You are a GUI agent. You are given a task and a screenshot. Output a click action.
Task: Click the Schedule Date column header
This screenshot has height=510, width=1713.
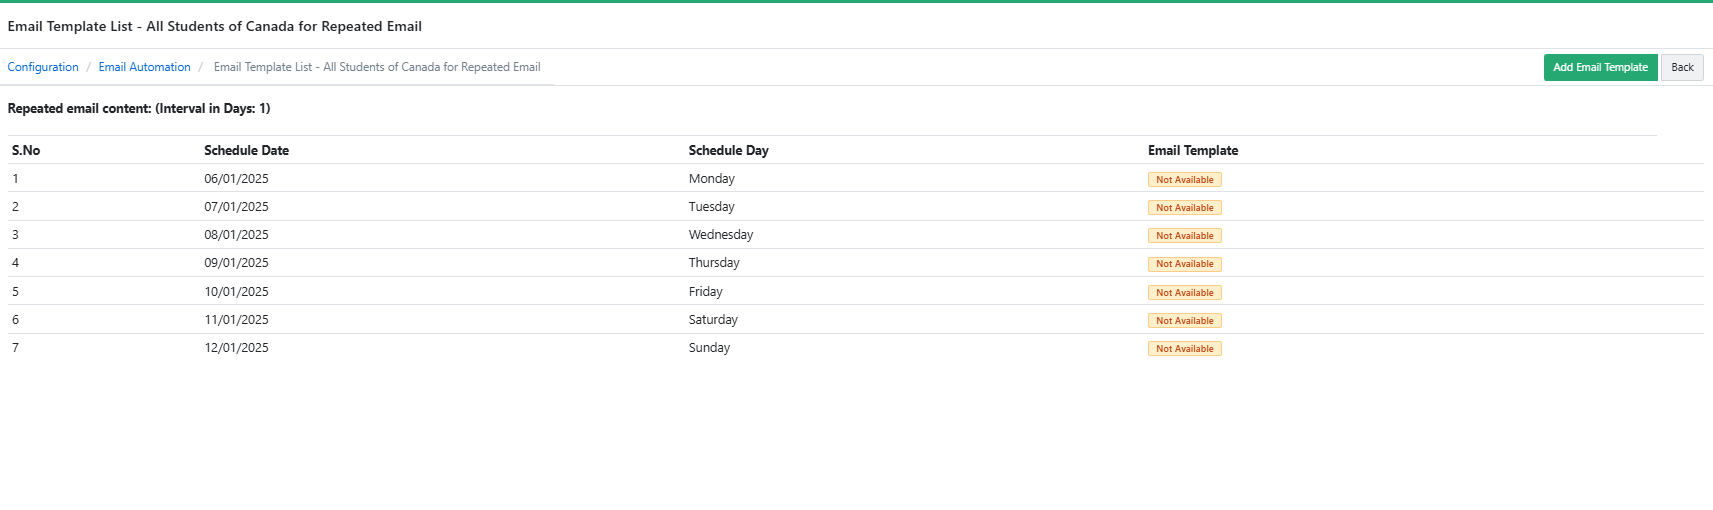click(246, 151)
